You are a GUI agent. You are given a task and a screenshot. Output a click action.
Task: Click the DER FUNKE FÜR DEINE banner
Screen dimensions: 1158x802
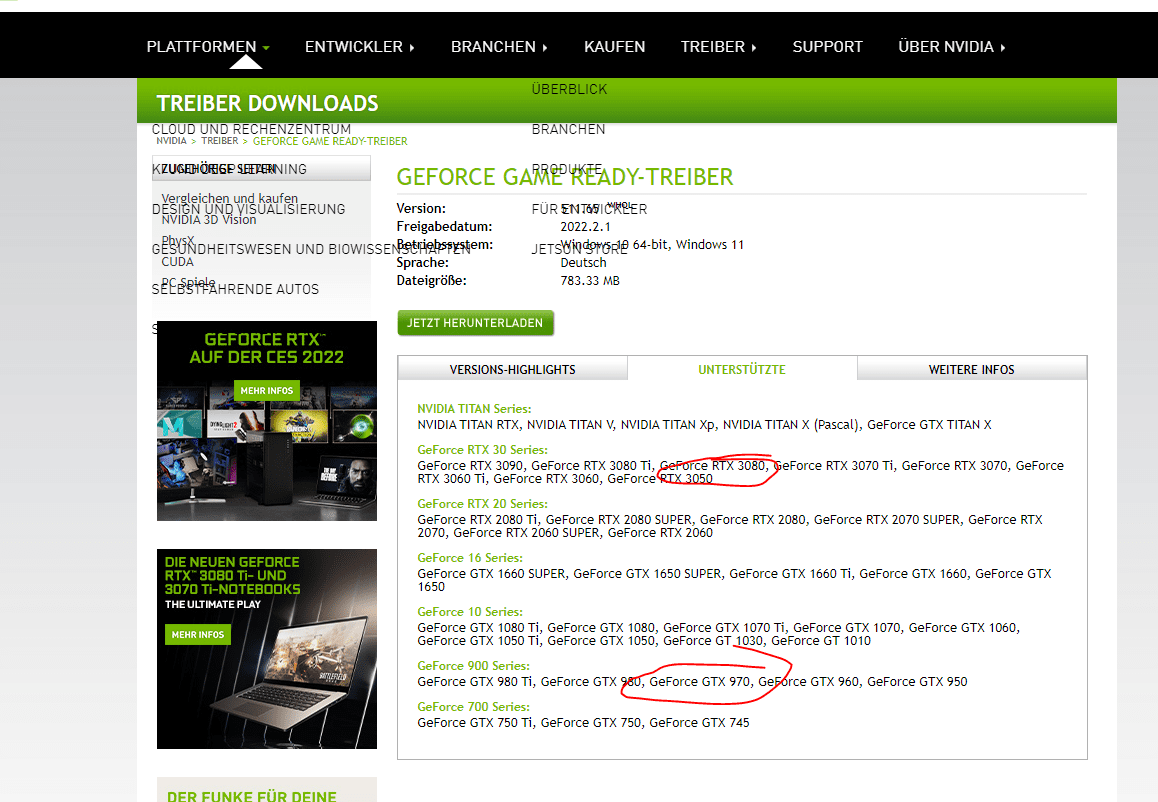267,789
